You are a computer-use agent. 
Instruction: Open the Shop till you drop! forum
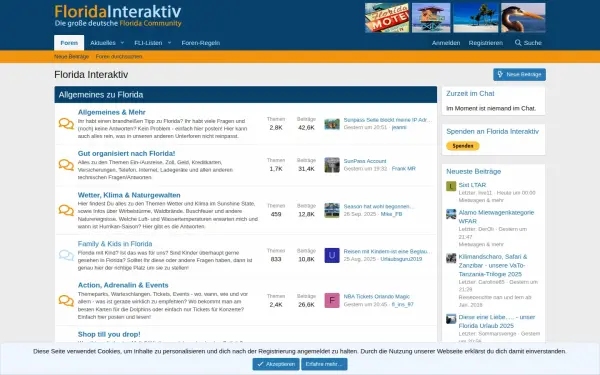109,334
